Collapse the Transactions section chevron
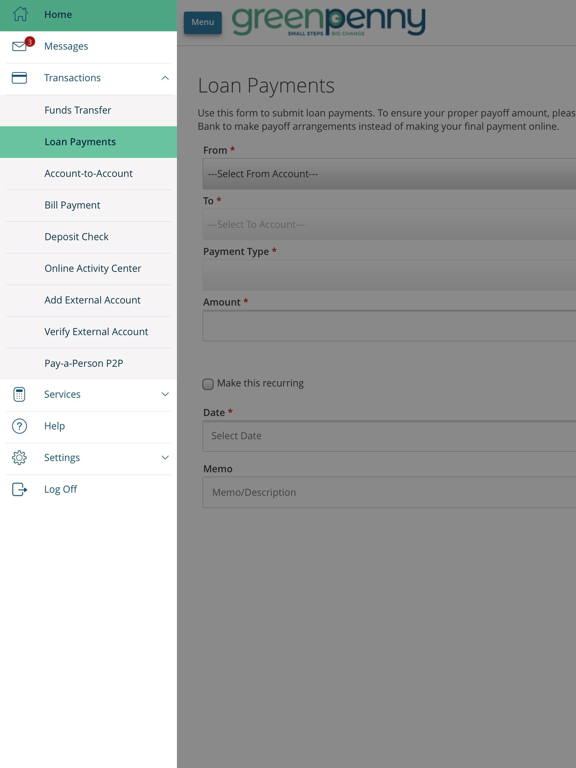 click(165, 78)
